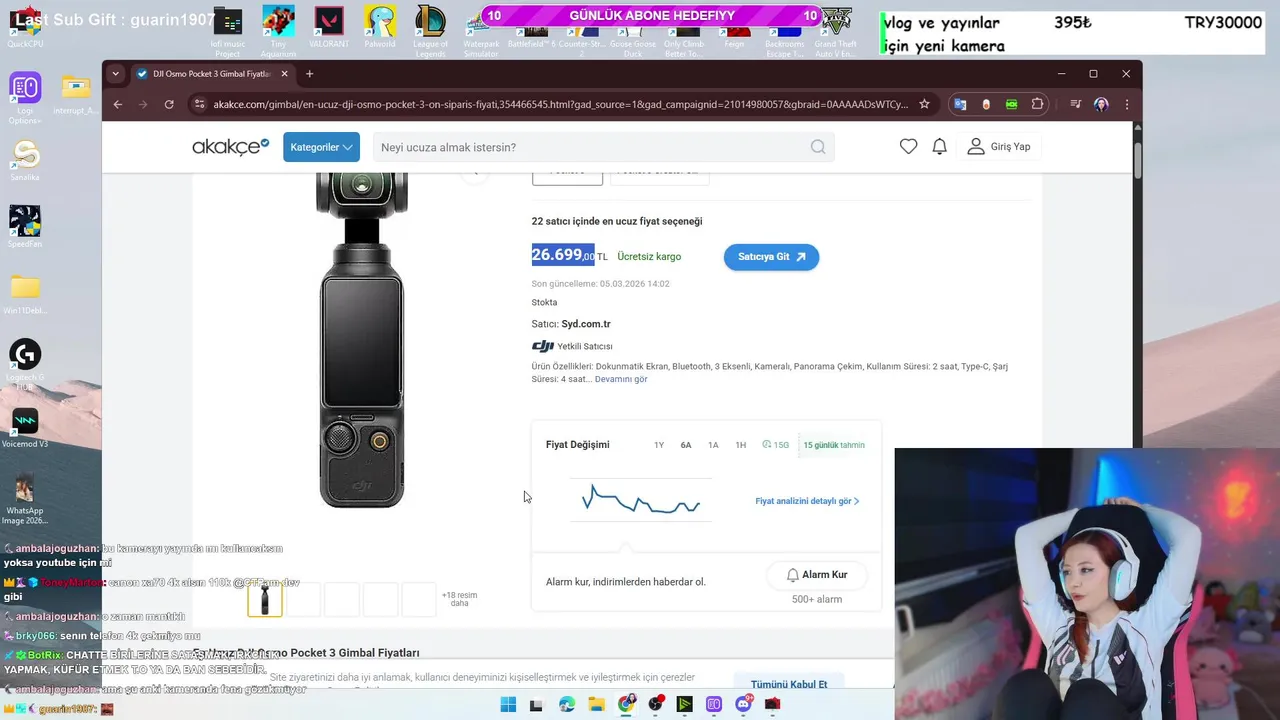The height and width of the screenshot is (720, 1280).
Task: Click the Giriş Yap login link
Action: (x=999, y=147)
